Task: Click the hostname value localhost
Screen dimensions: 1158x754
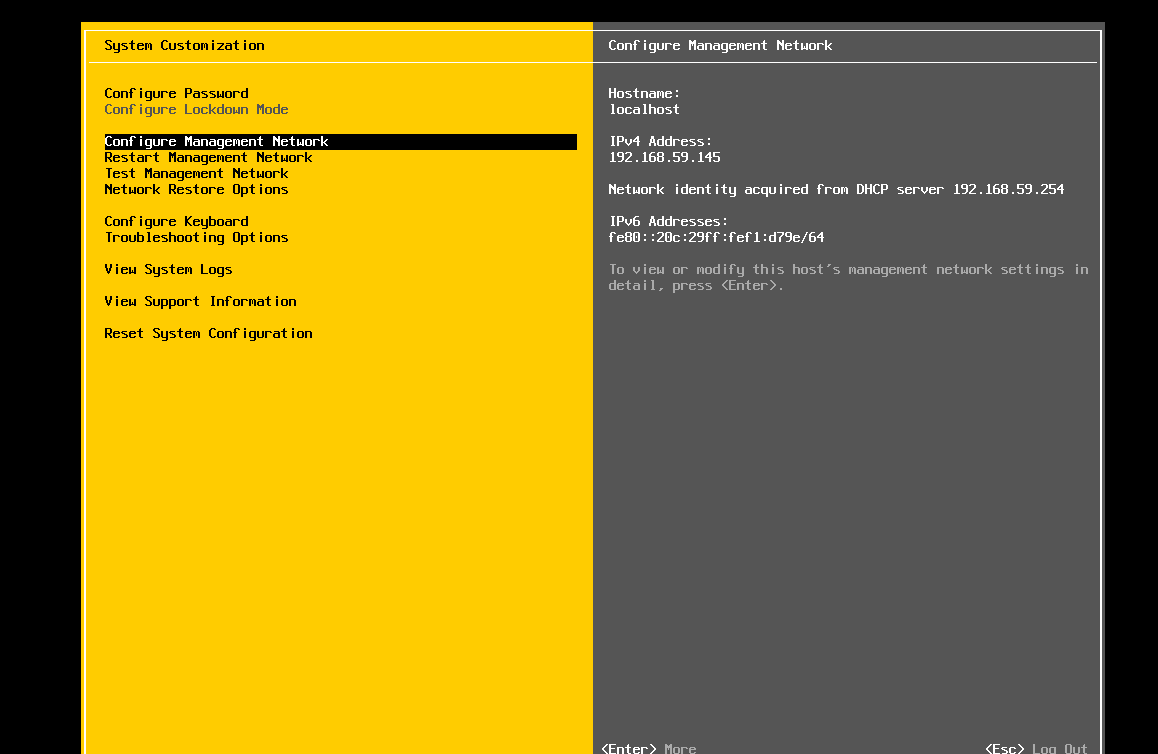Action: pyautogui.click(x=644, y=109)
